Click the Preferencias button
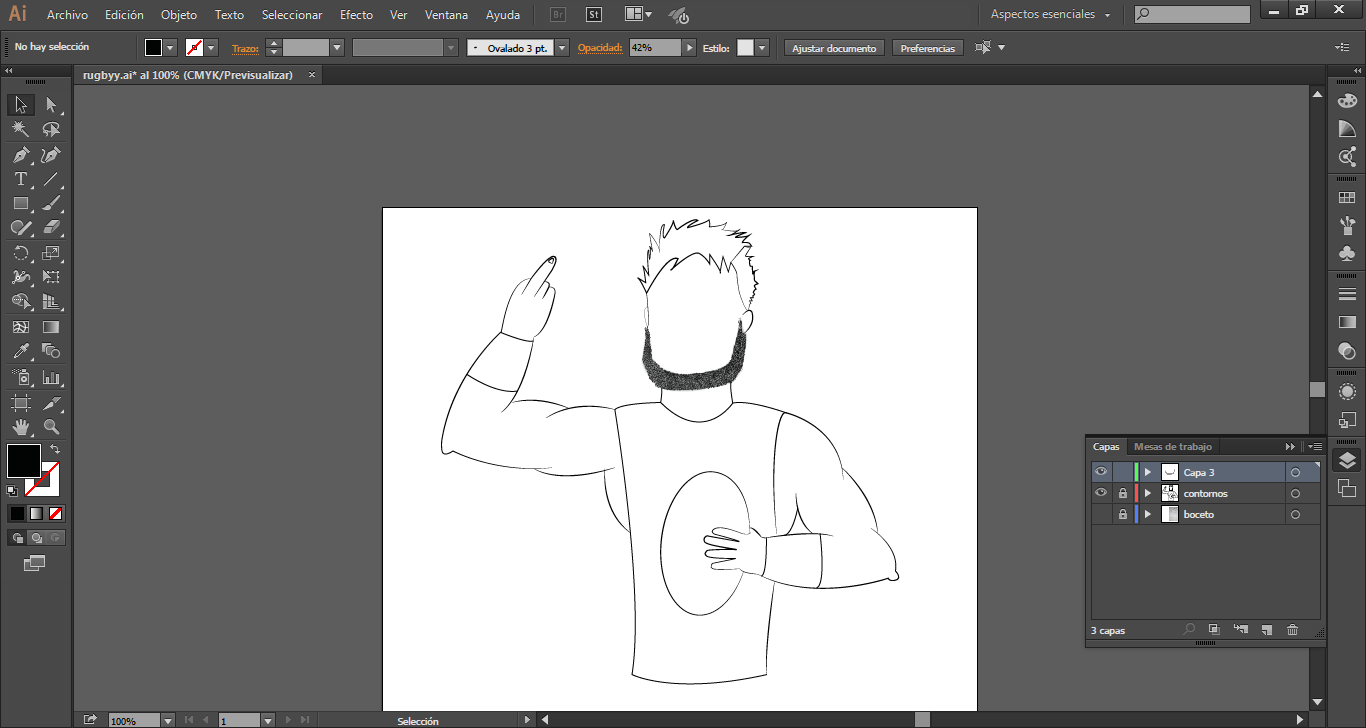The height and width of the screenshot is (728, 1366). (x=928, y=48)
